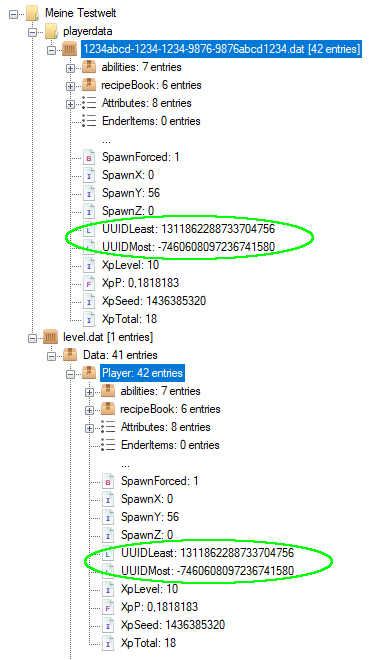Collapse the Meine Testwelt root folder
The image size is (370, 660).
13,14
